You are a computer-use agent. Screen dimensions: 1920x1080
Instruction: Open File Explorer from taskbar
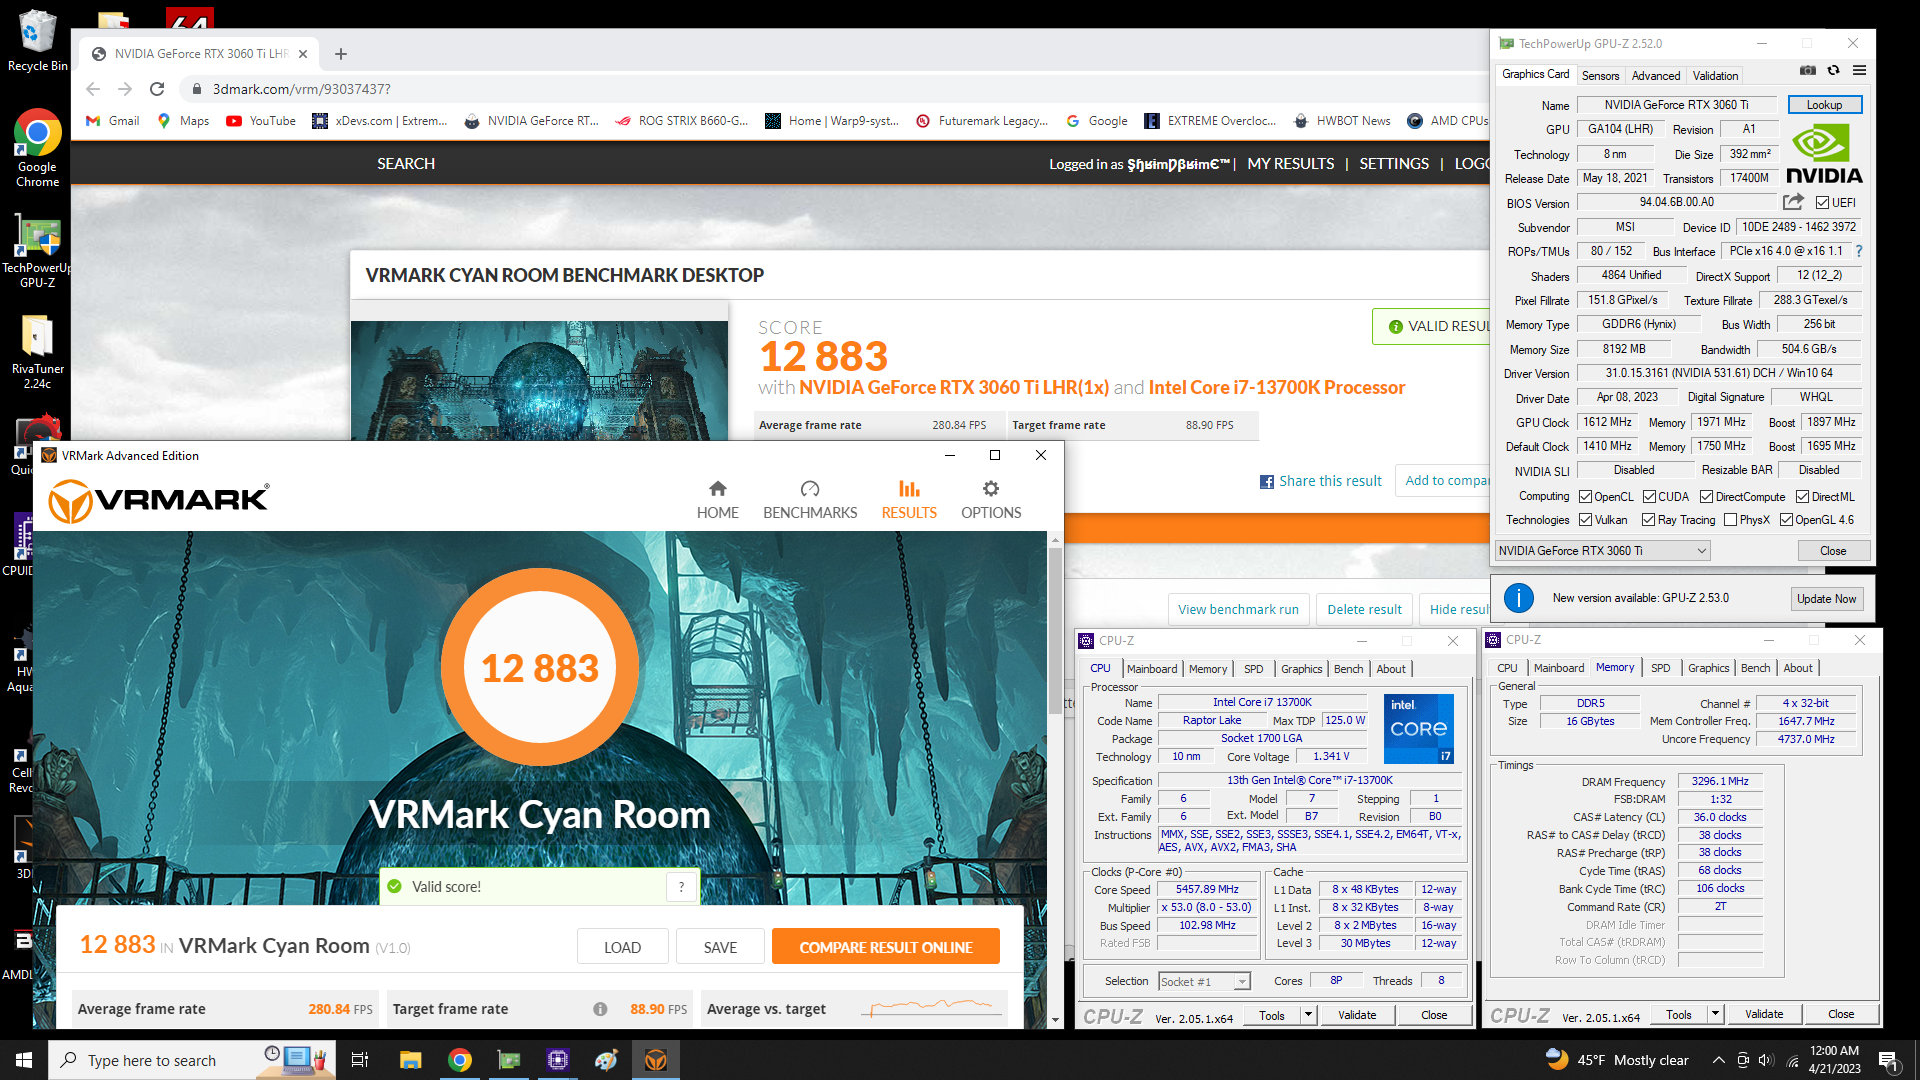tap(410, 1060)
